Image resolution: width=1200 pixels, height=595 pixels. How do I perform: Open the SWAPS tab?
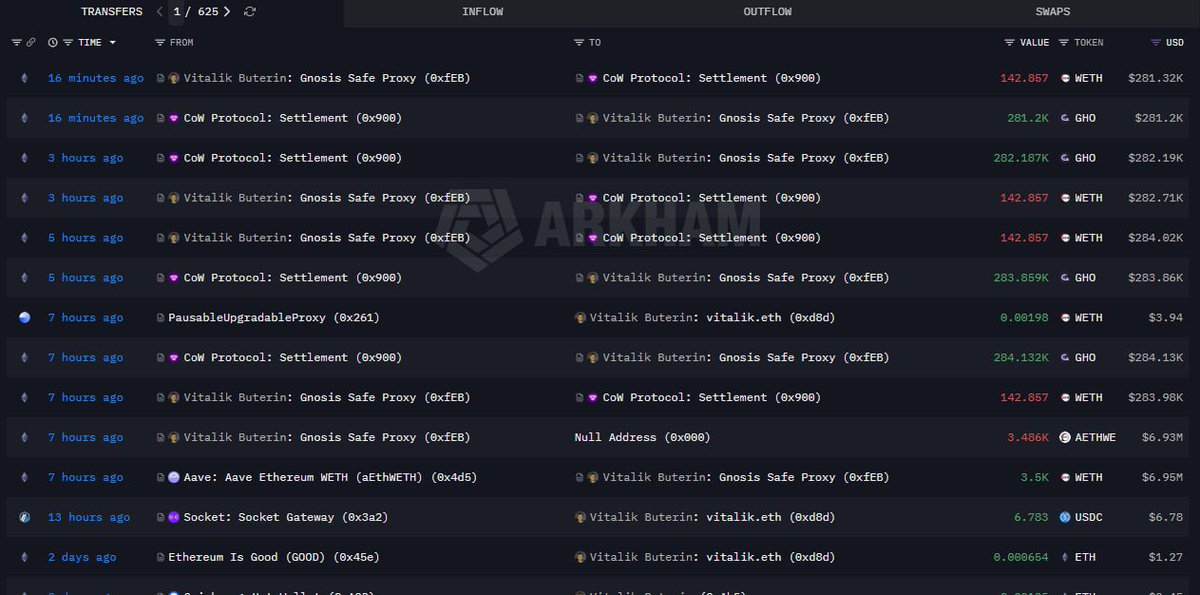click(x=1052, y=12)
